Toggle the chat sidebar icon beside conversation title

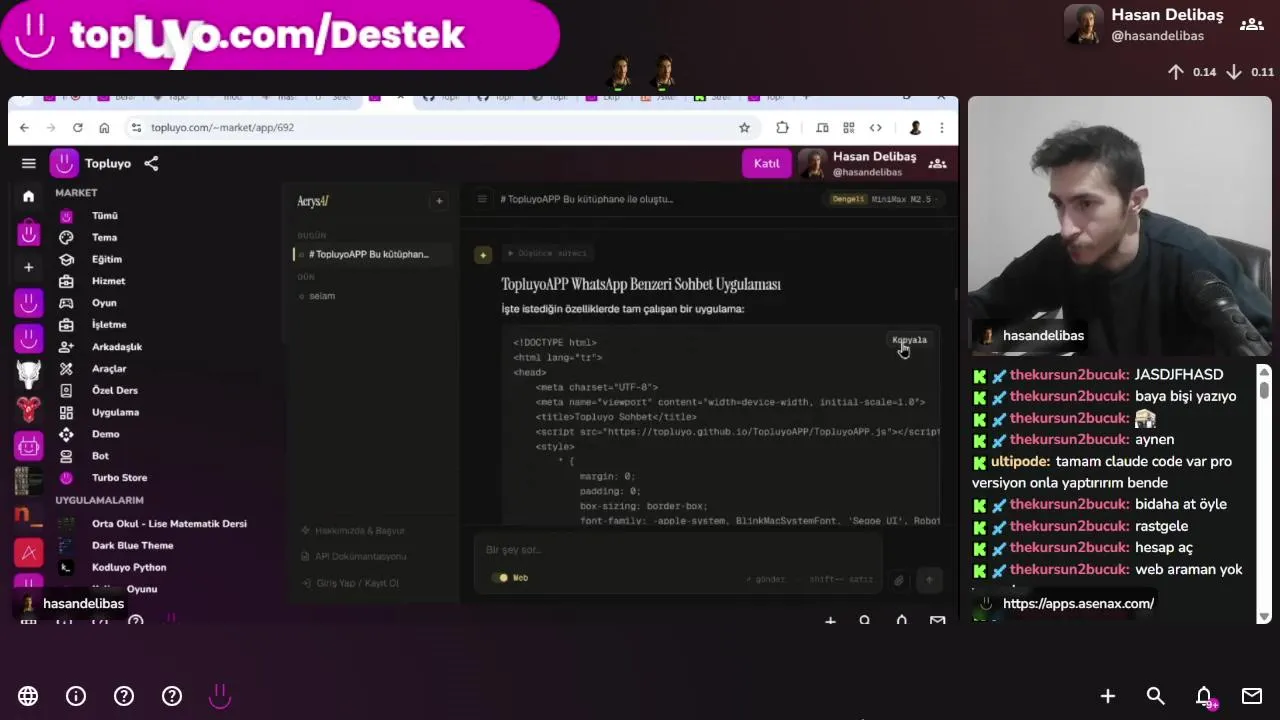pyautogui.click(x=482, y=199)
